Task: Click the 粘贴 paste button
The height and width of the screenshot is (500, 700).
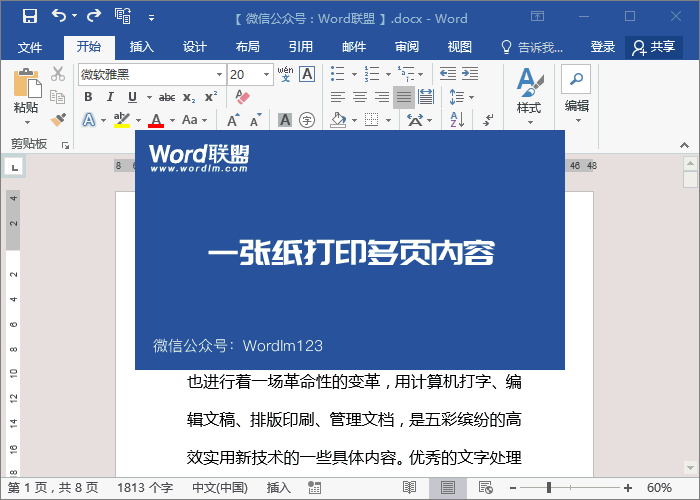Action: pyautogui.click(x=26, y=95)
